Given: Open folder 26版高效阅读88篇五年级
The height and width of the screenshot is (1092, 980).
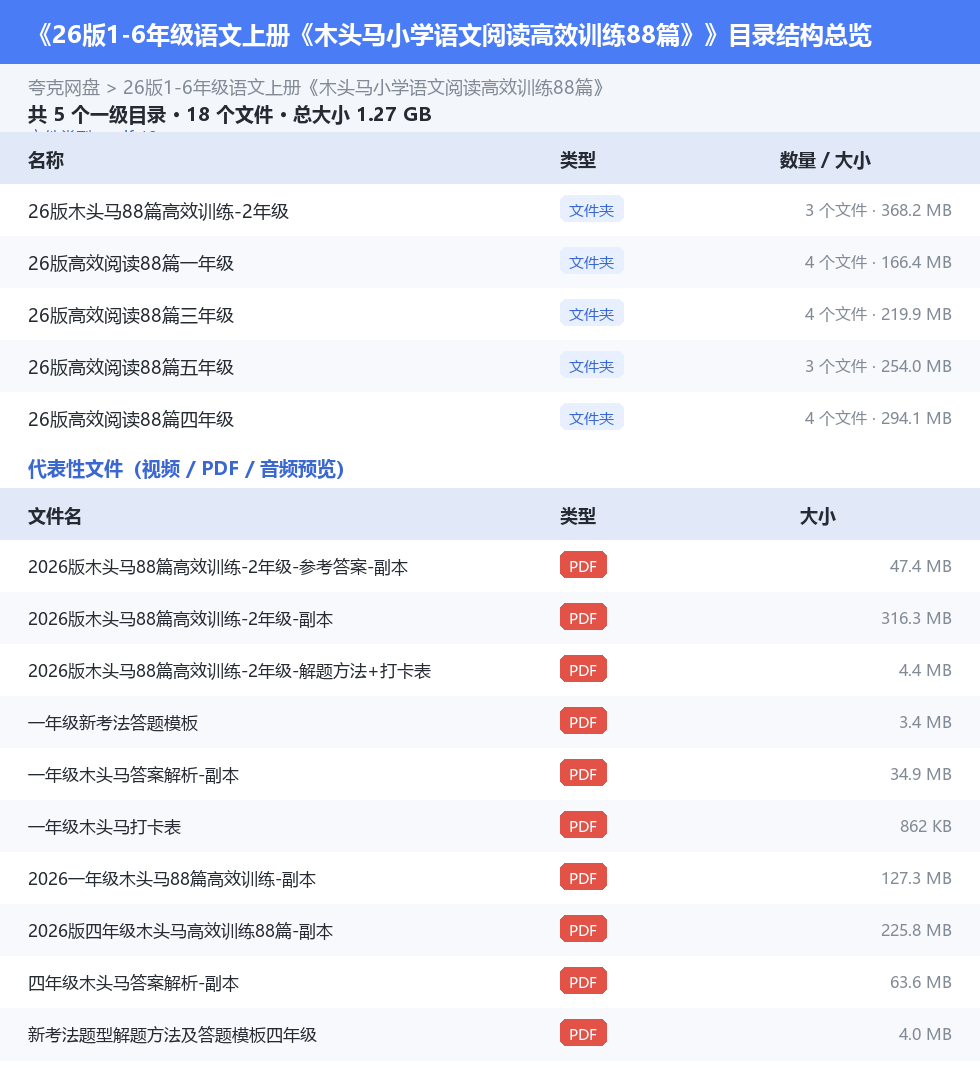Looking at the screenshot, I should pos(131,367).
